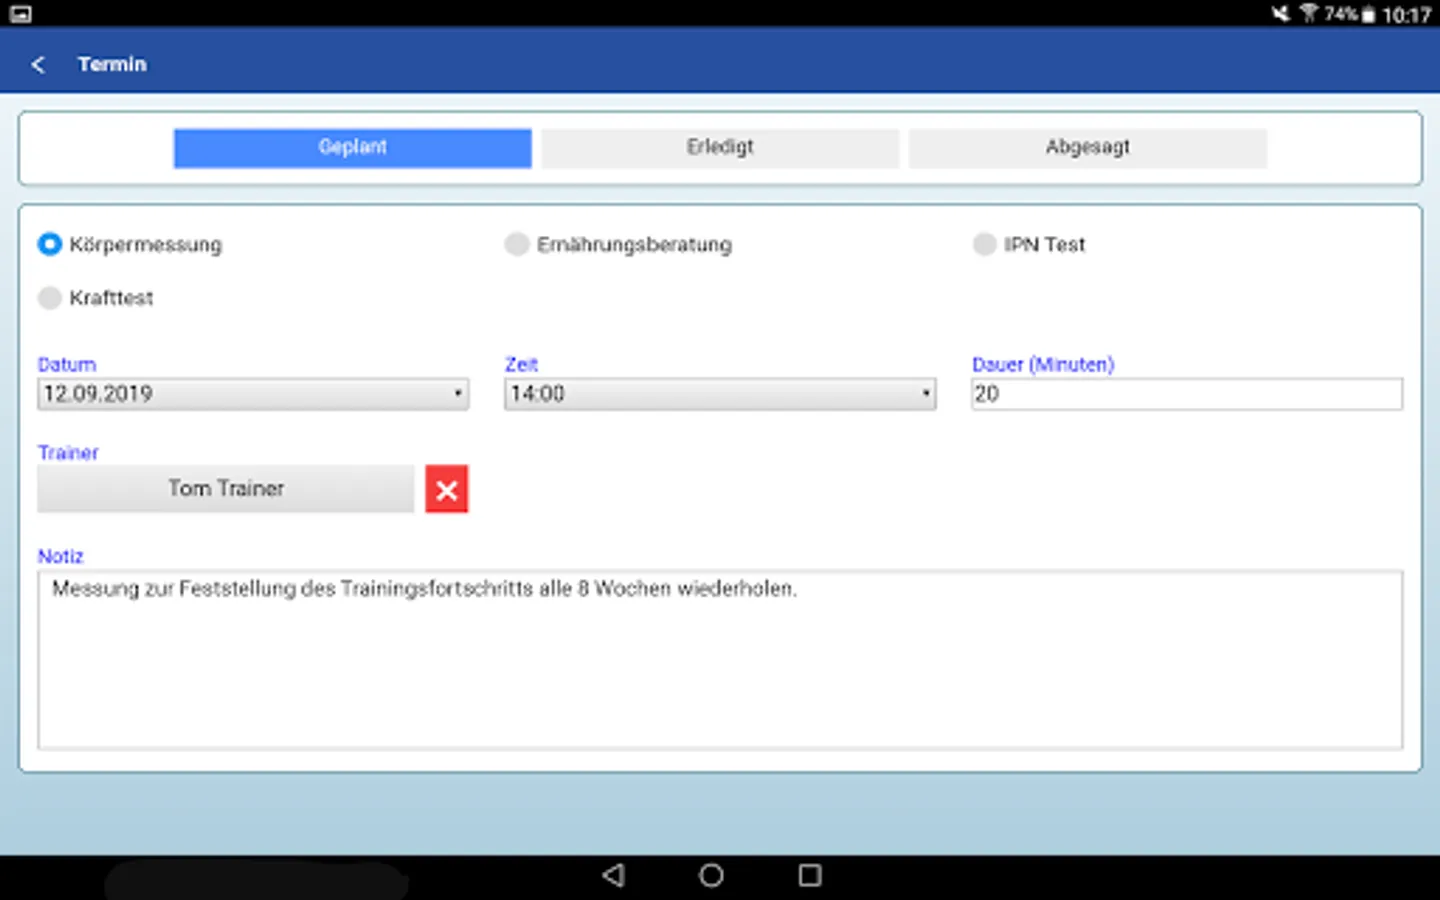Click the Datum field label
Screen dimensions: 1440x900
(x=67, y=365)
